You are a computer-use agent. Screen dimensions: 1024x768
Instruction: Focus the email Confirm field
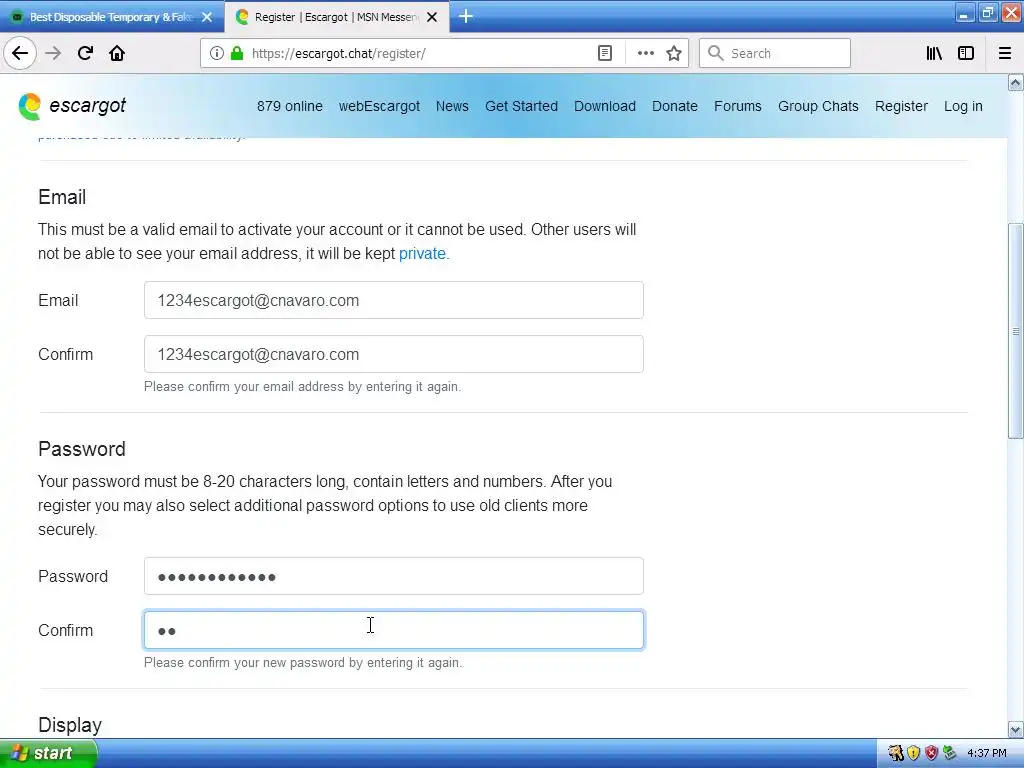pyautogui.click(x=394, y=354)
